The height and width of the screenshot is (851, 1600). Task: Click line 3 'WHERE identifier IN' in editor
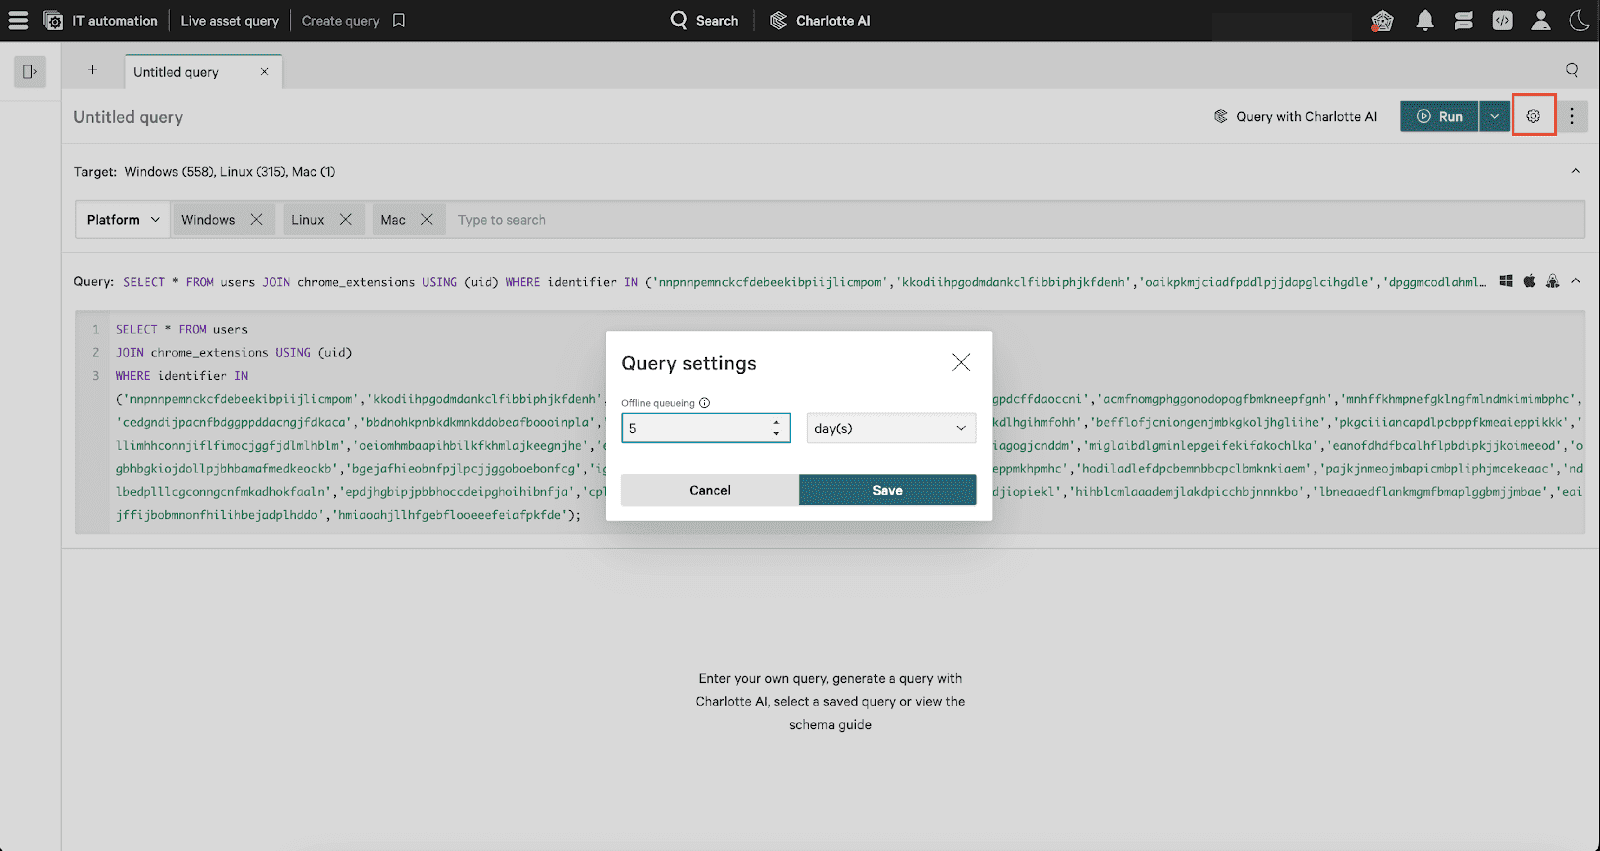182,376
